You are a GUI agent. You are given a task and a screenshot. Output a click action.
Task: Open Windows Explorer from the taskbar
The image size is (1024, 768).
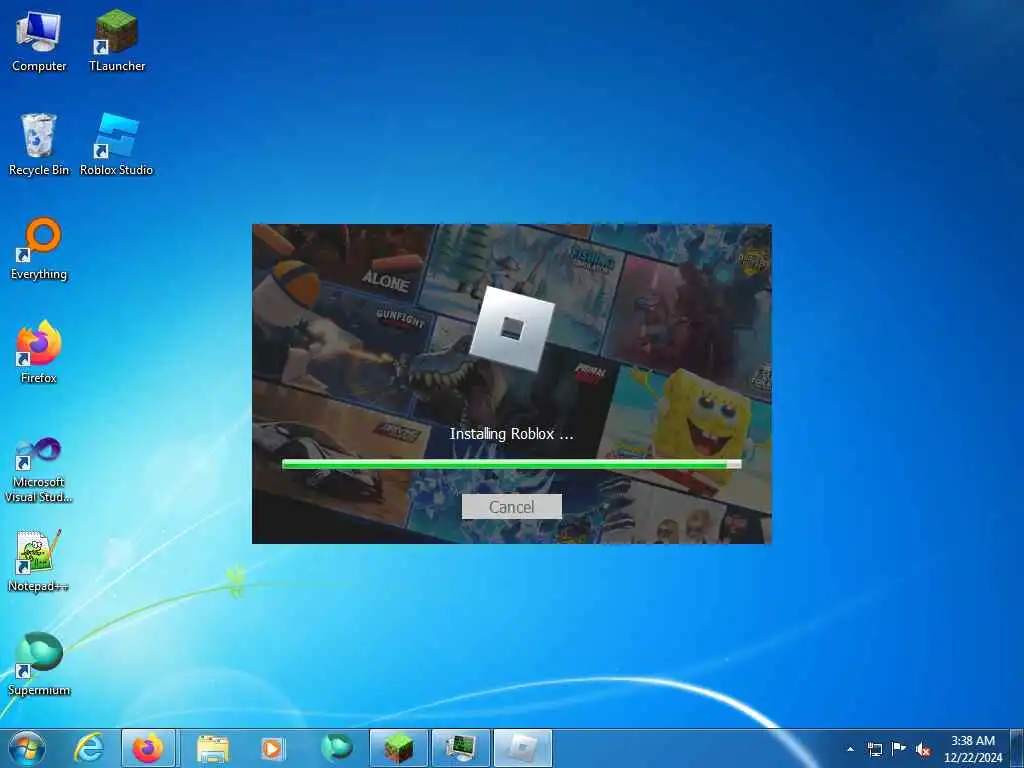(x=212, y=748)
